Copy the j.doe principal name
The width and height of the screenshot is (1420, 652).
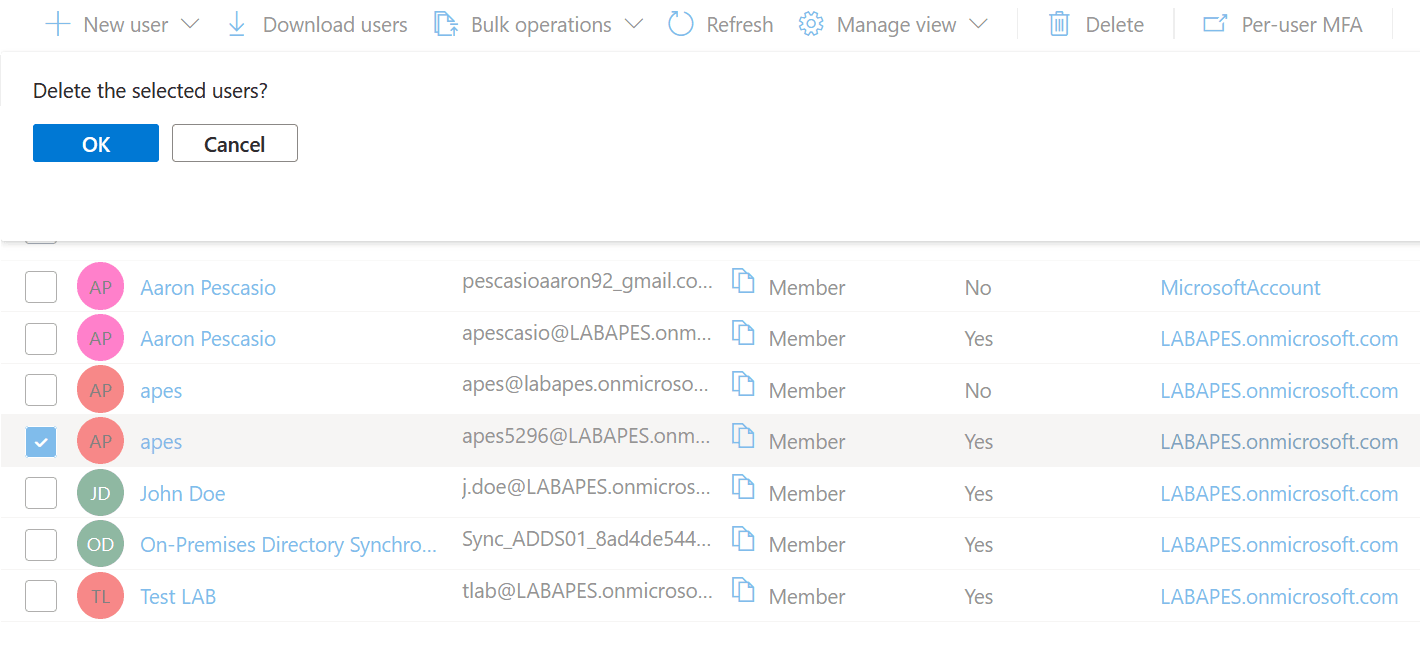[742, 488]
